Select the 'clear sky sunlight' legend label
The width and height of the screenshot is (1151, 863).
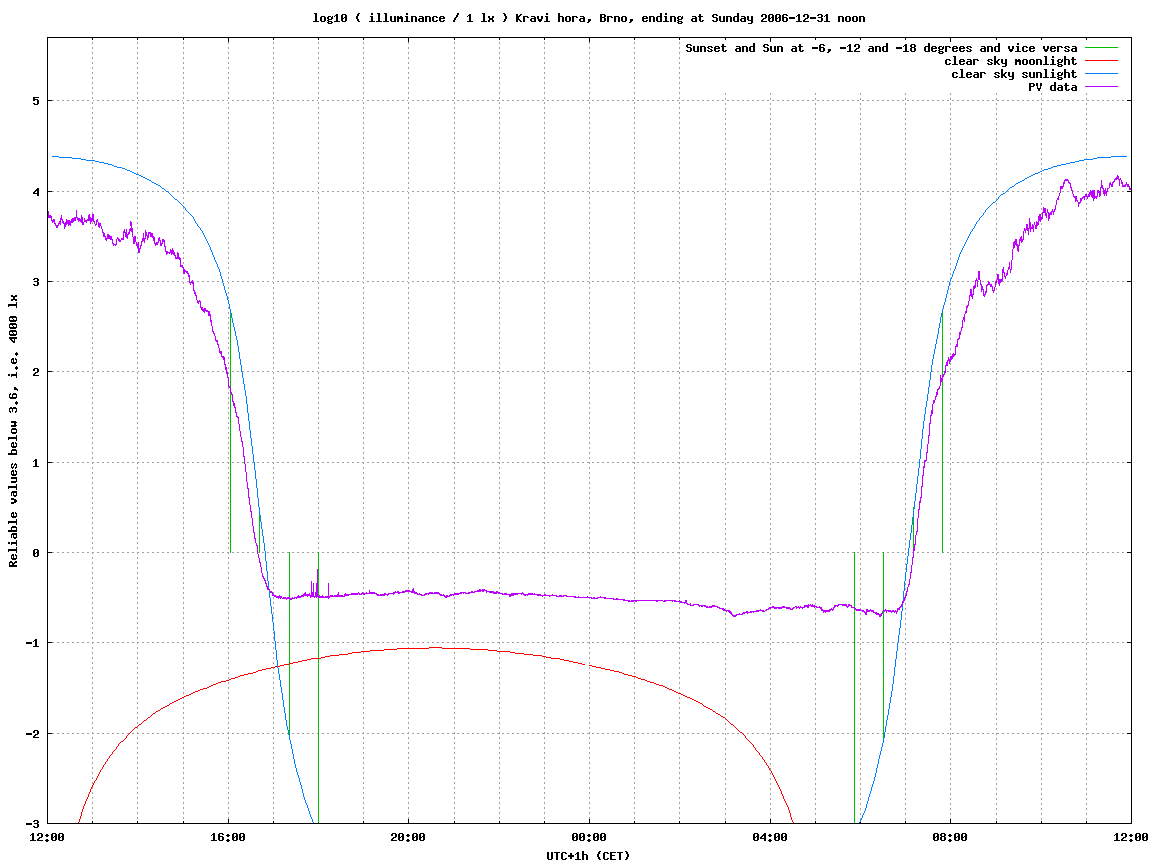pos(1014,74)
